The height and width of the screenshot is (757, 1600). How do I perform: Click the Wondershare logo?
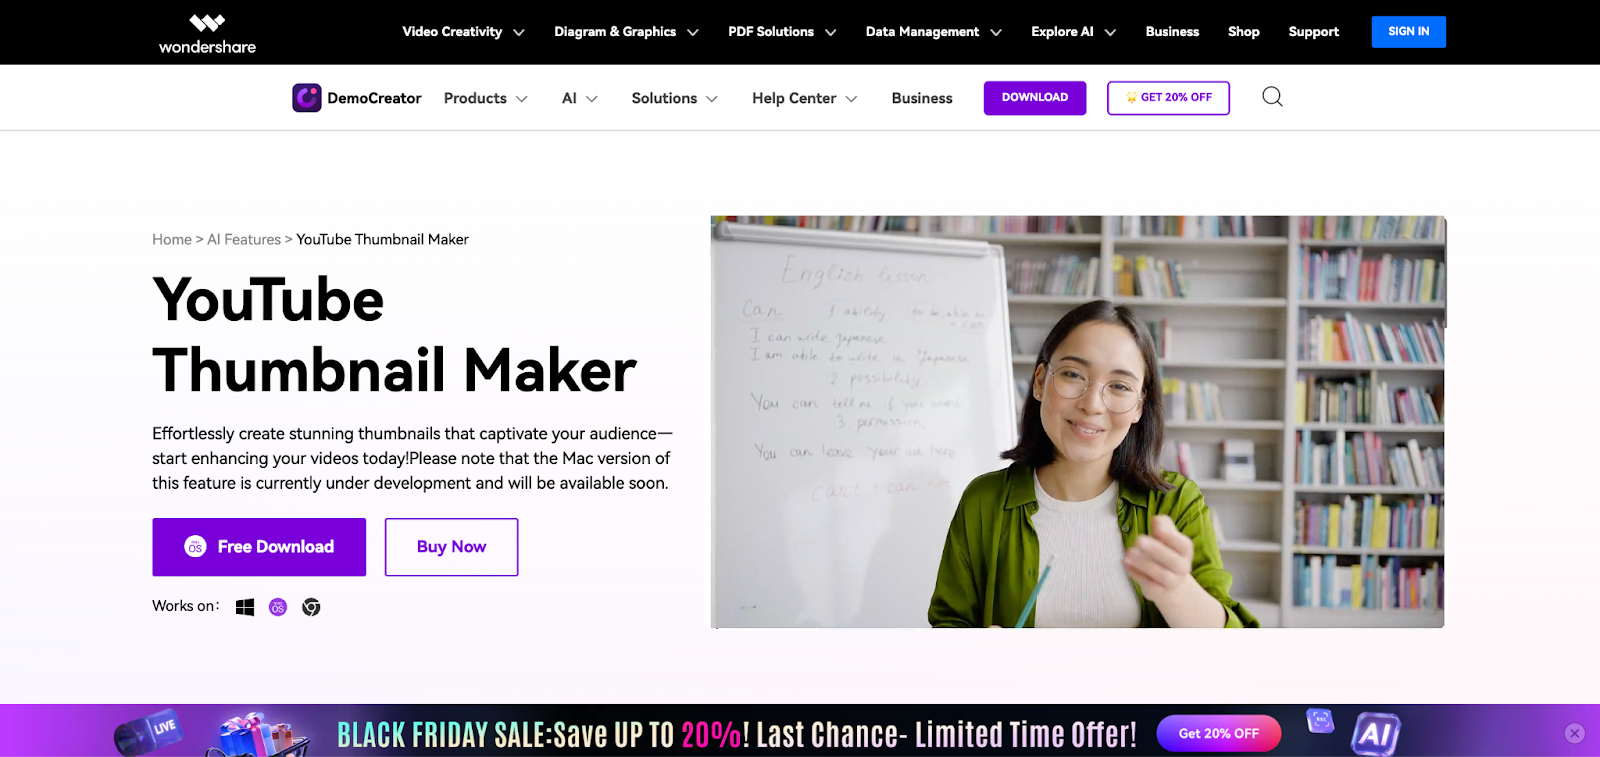(x=207, y=34)
